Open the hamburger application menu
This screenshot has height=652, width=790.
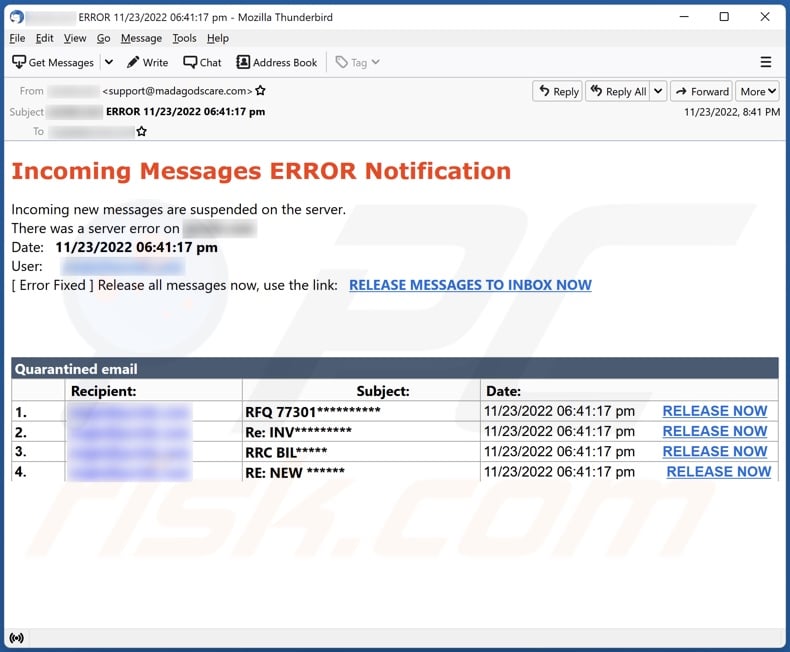(766, 62)
